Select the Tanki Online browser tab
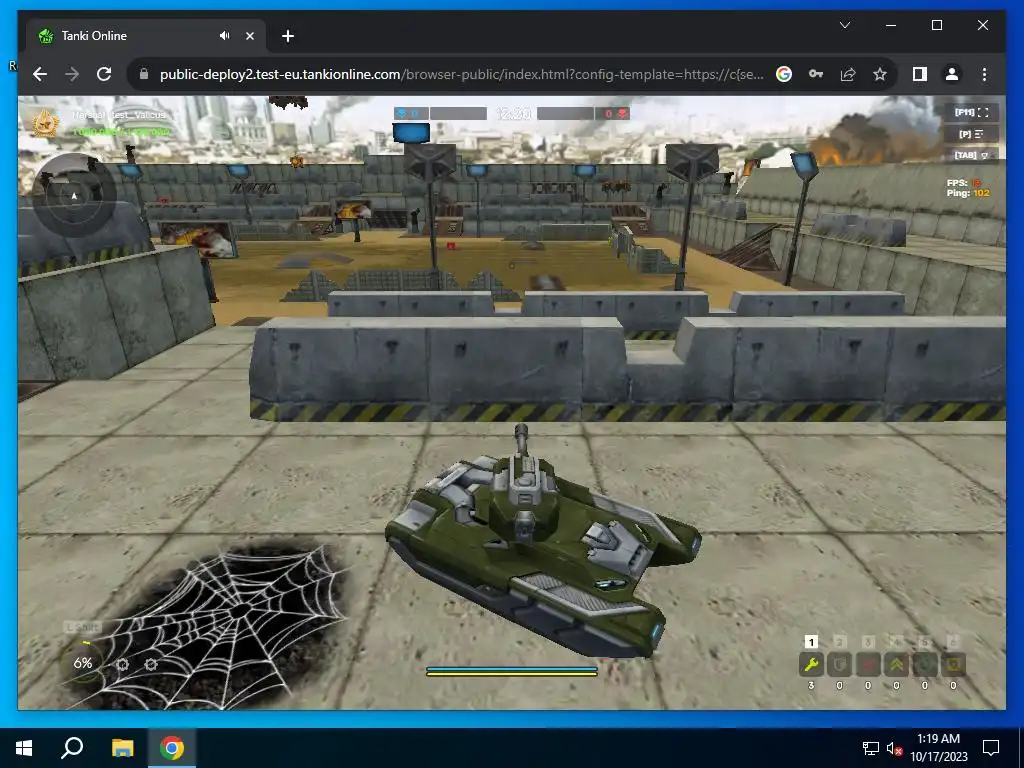 (146, 36)
